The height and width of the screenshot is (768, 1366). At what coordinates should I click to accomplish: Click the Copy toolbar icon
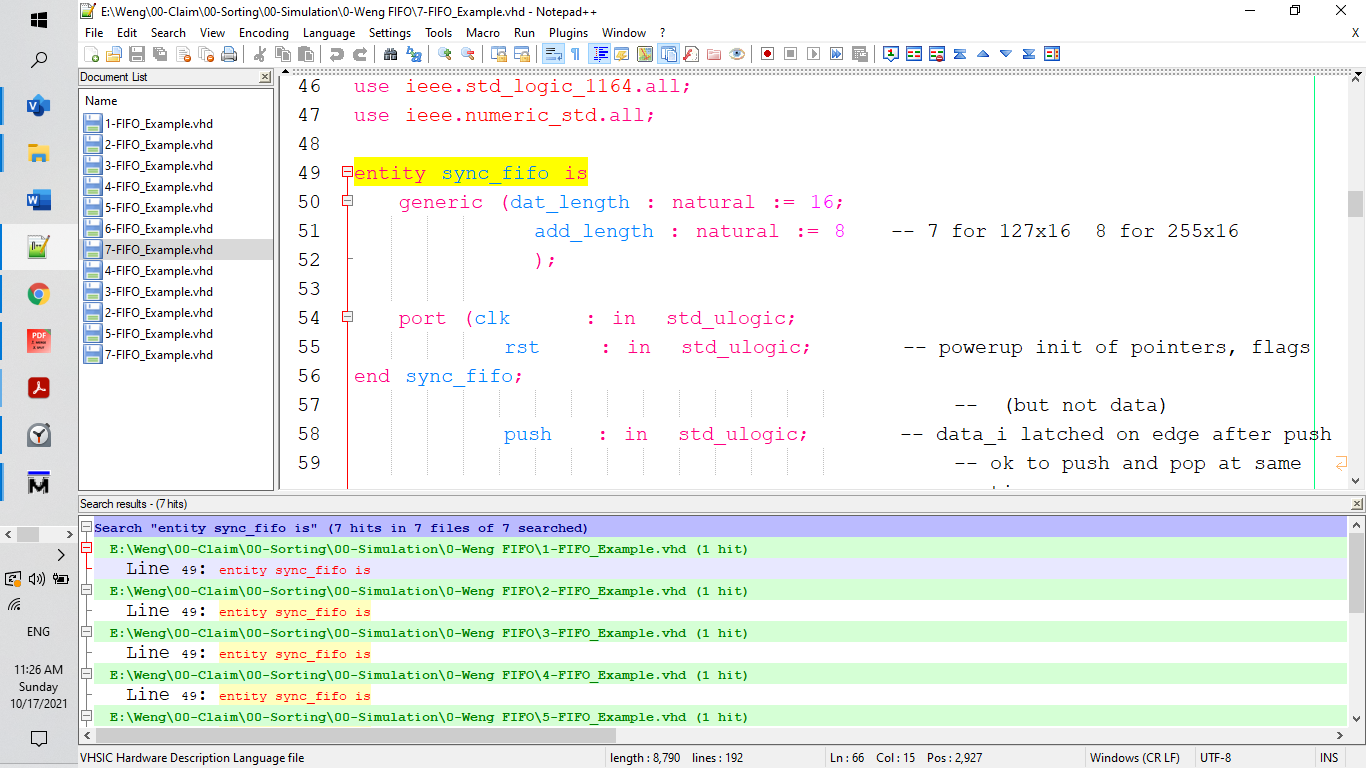tap(282, 54)
